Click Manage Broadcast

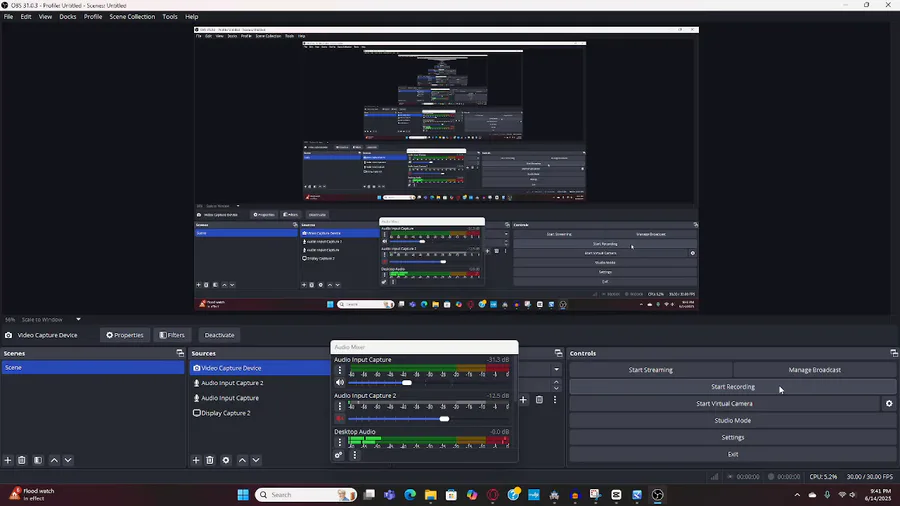[814, 370]
